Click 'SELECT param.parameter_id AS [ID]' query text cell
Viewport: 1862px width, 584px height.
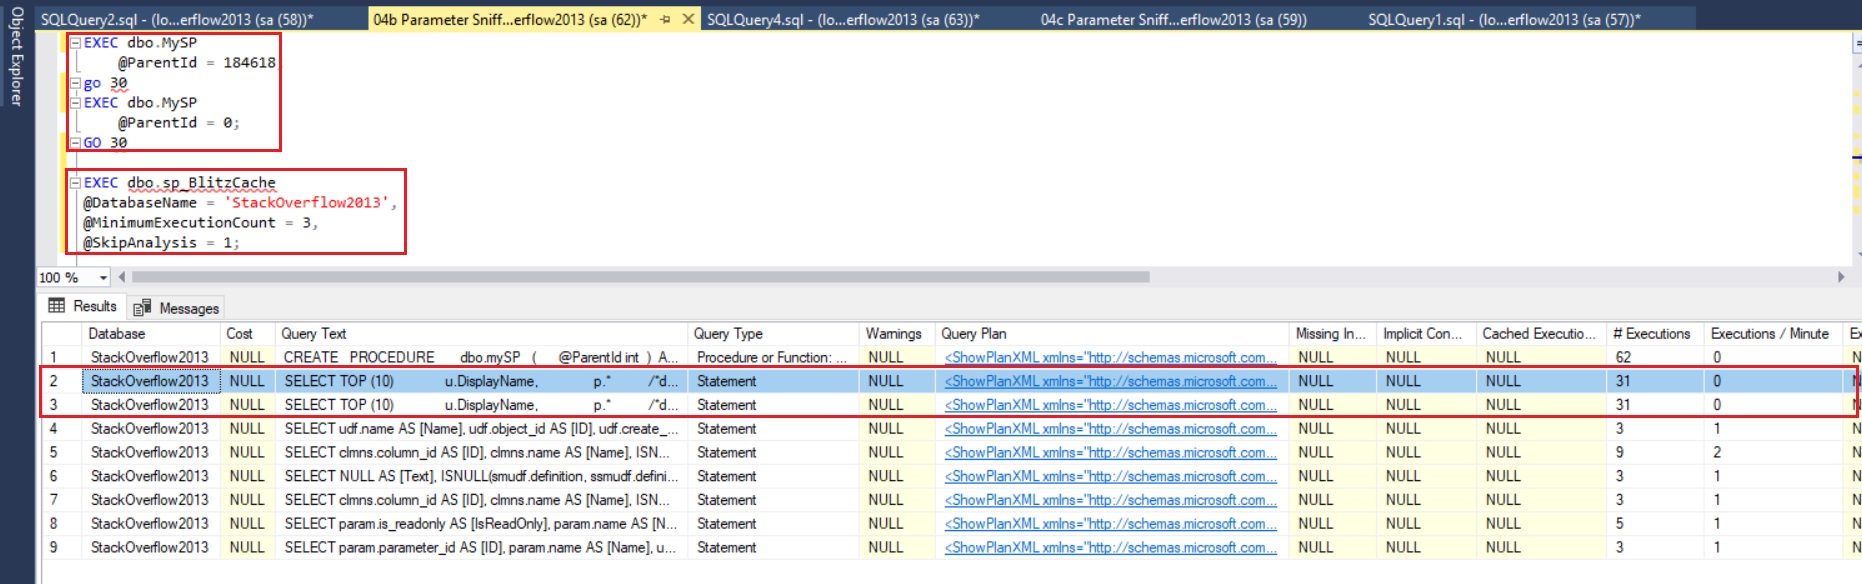[481, 548]
